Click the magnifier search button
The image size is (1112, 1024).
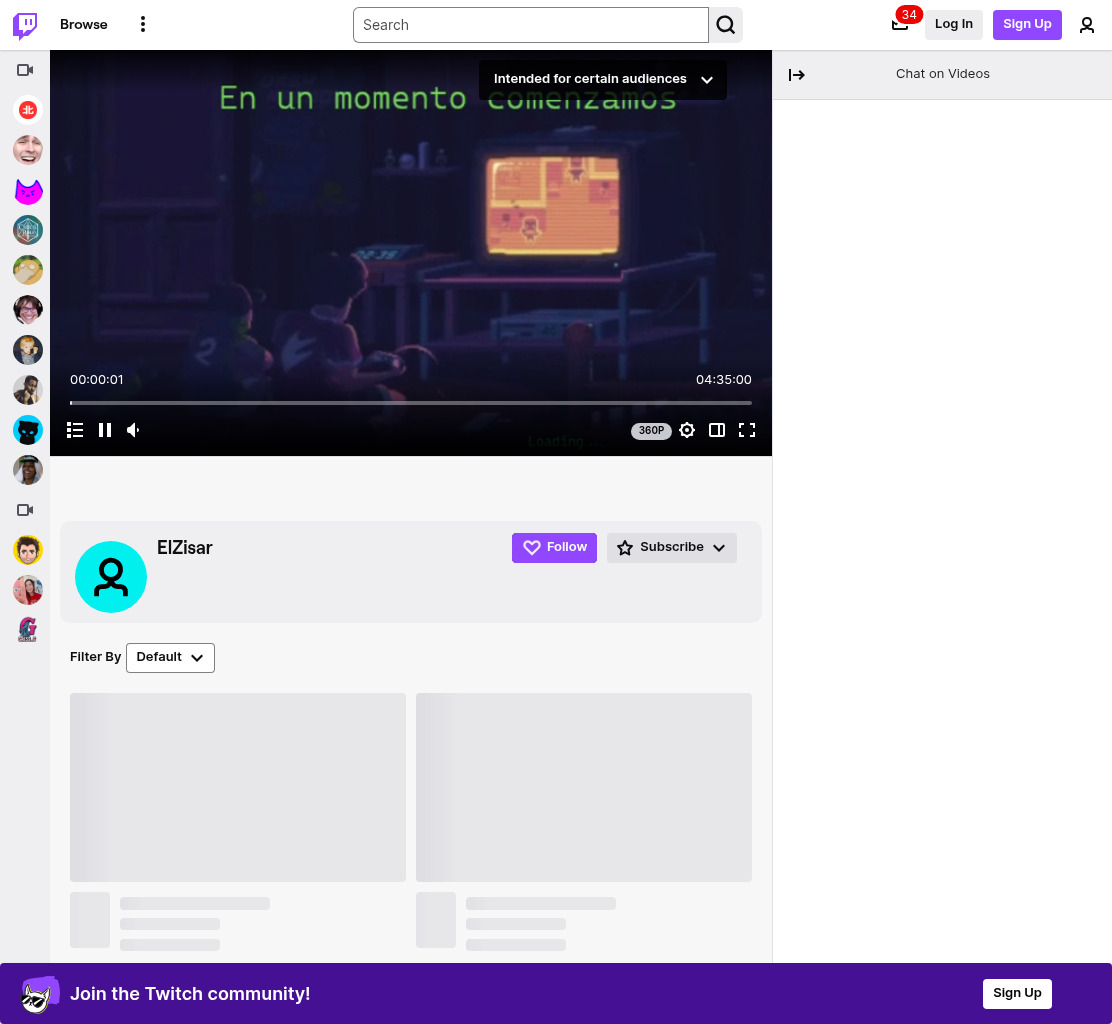coord(725,25)
